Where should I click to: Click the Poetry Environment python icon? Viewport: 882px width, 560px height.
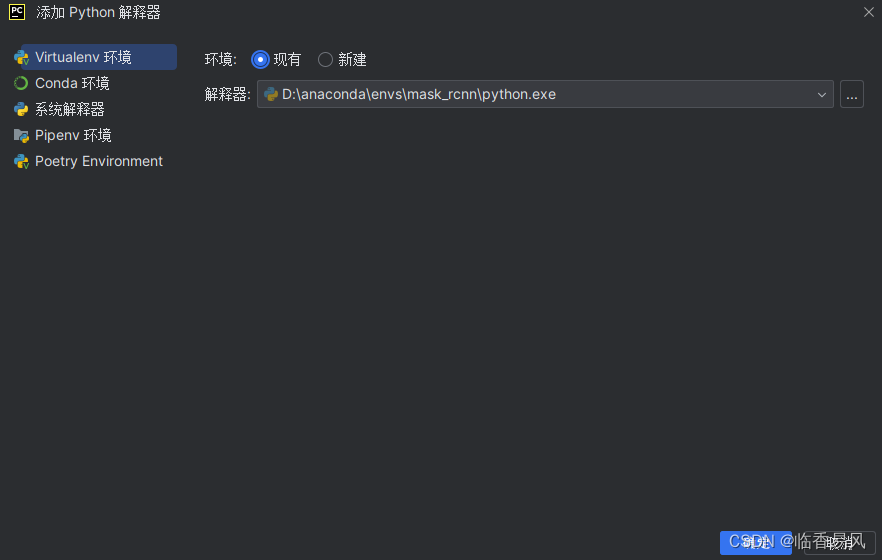21,162
